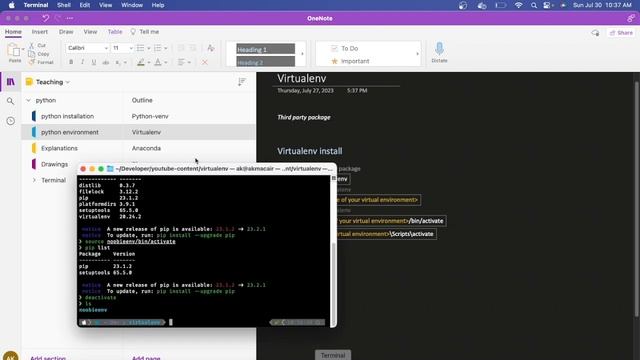Open the subscript options arrow
The width and height of the screenshot is (640, 360).
tap(125, 62)
